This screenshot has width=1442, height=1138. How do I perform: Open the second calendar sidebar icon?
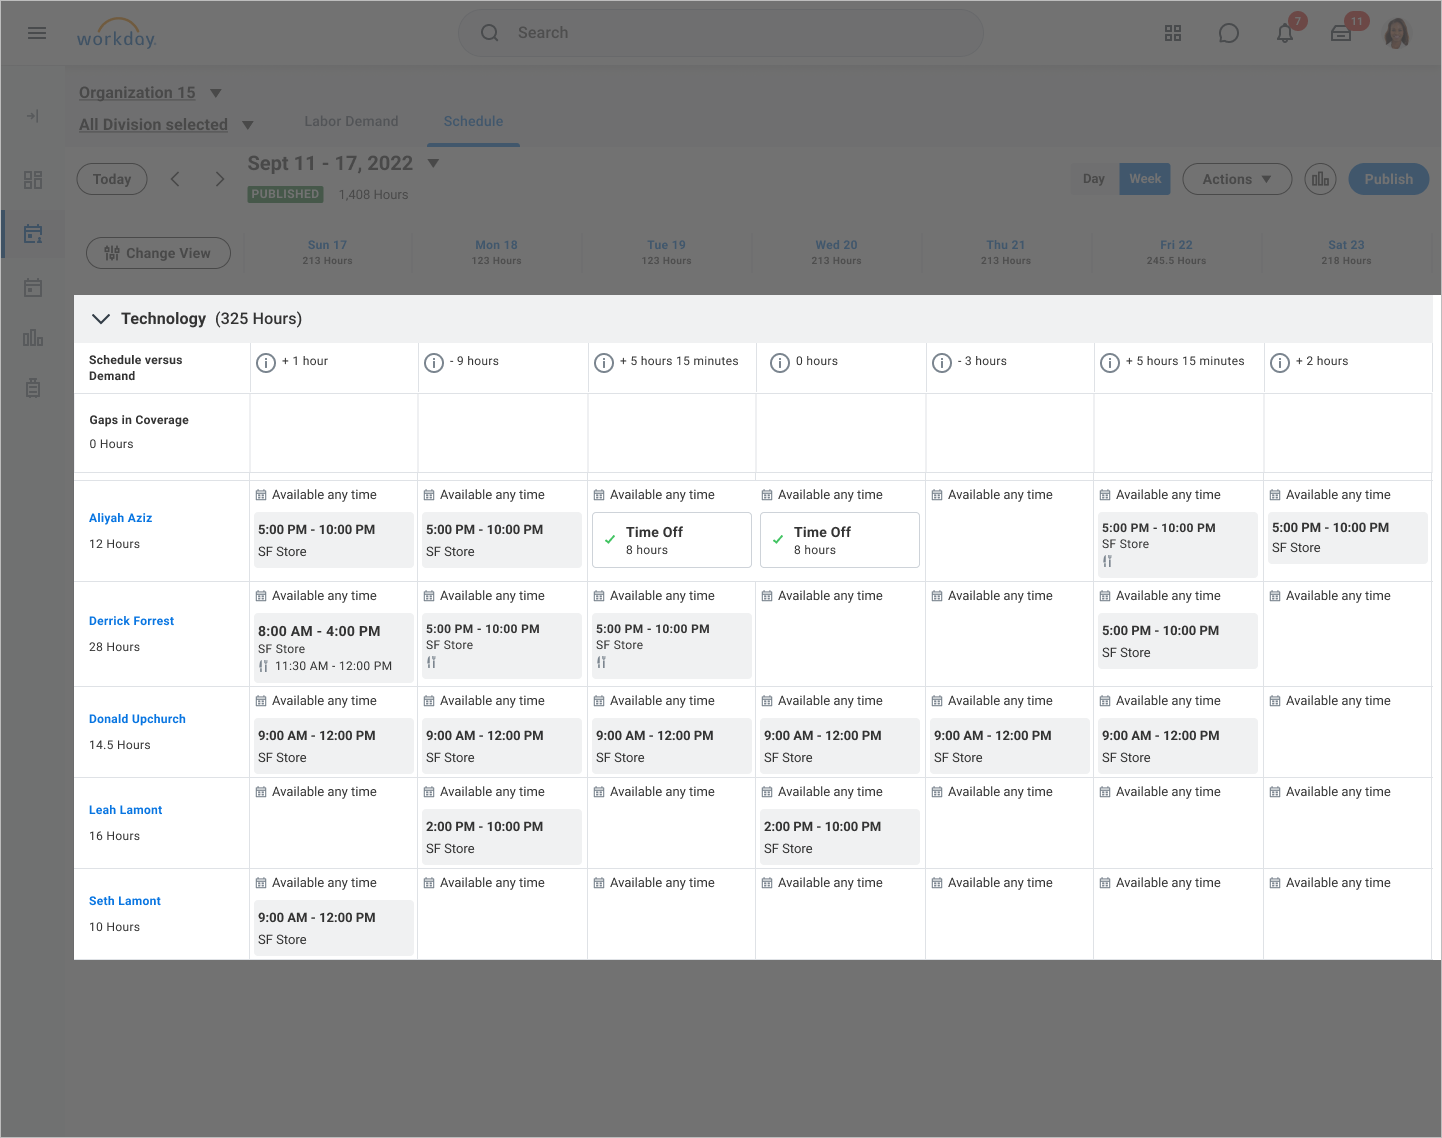pos(33,288)
